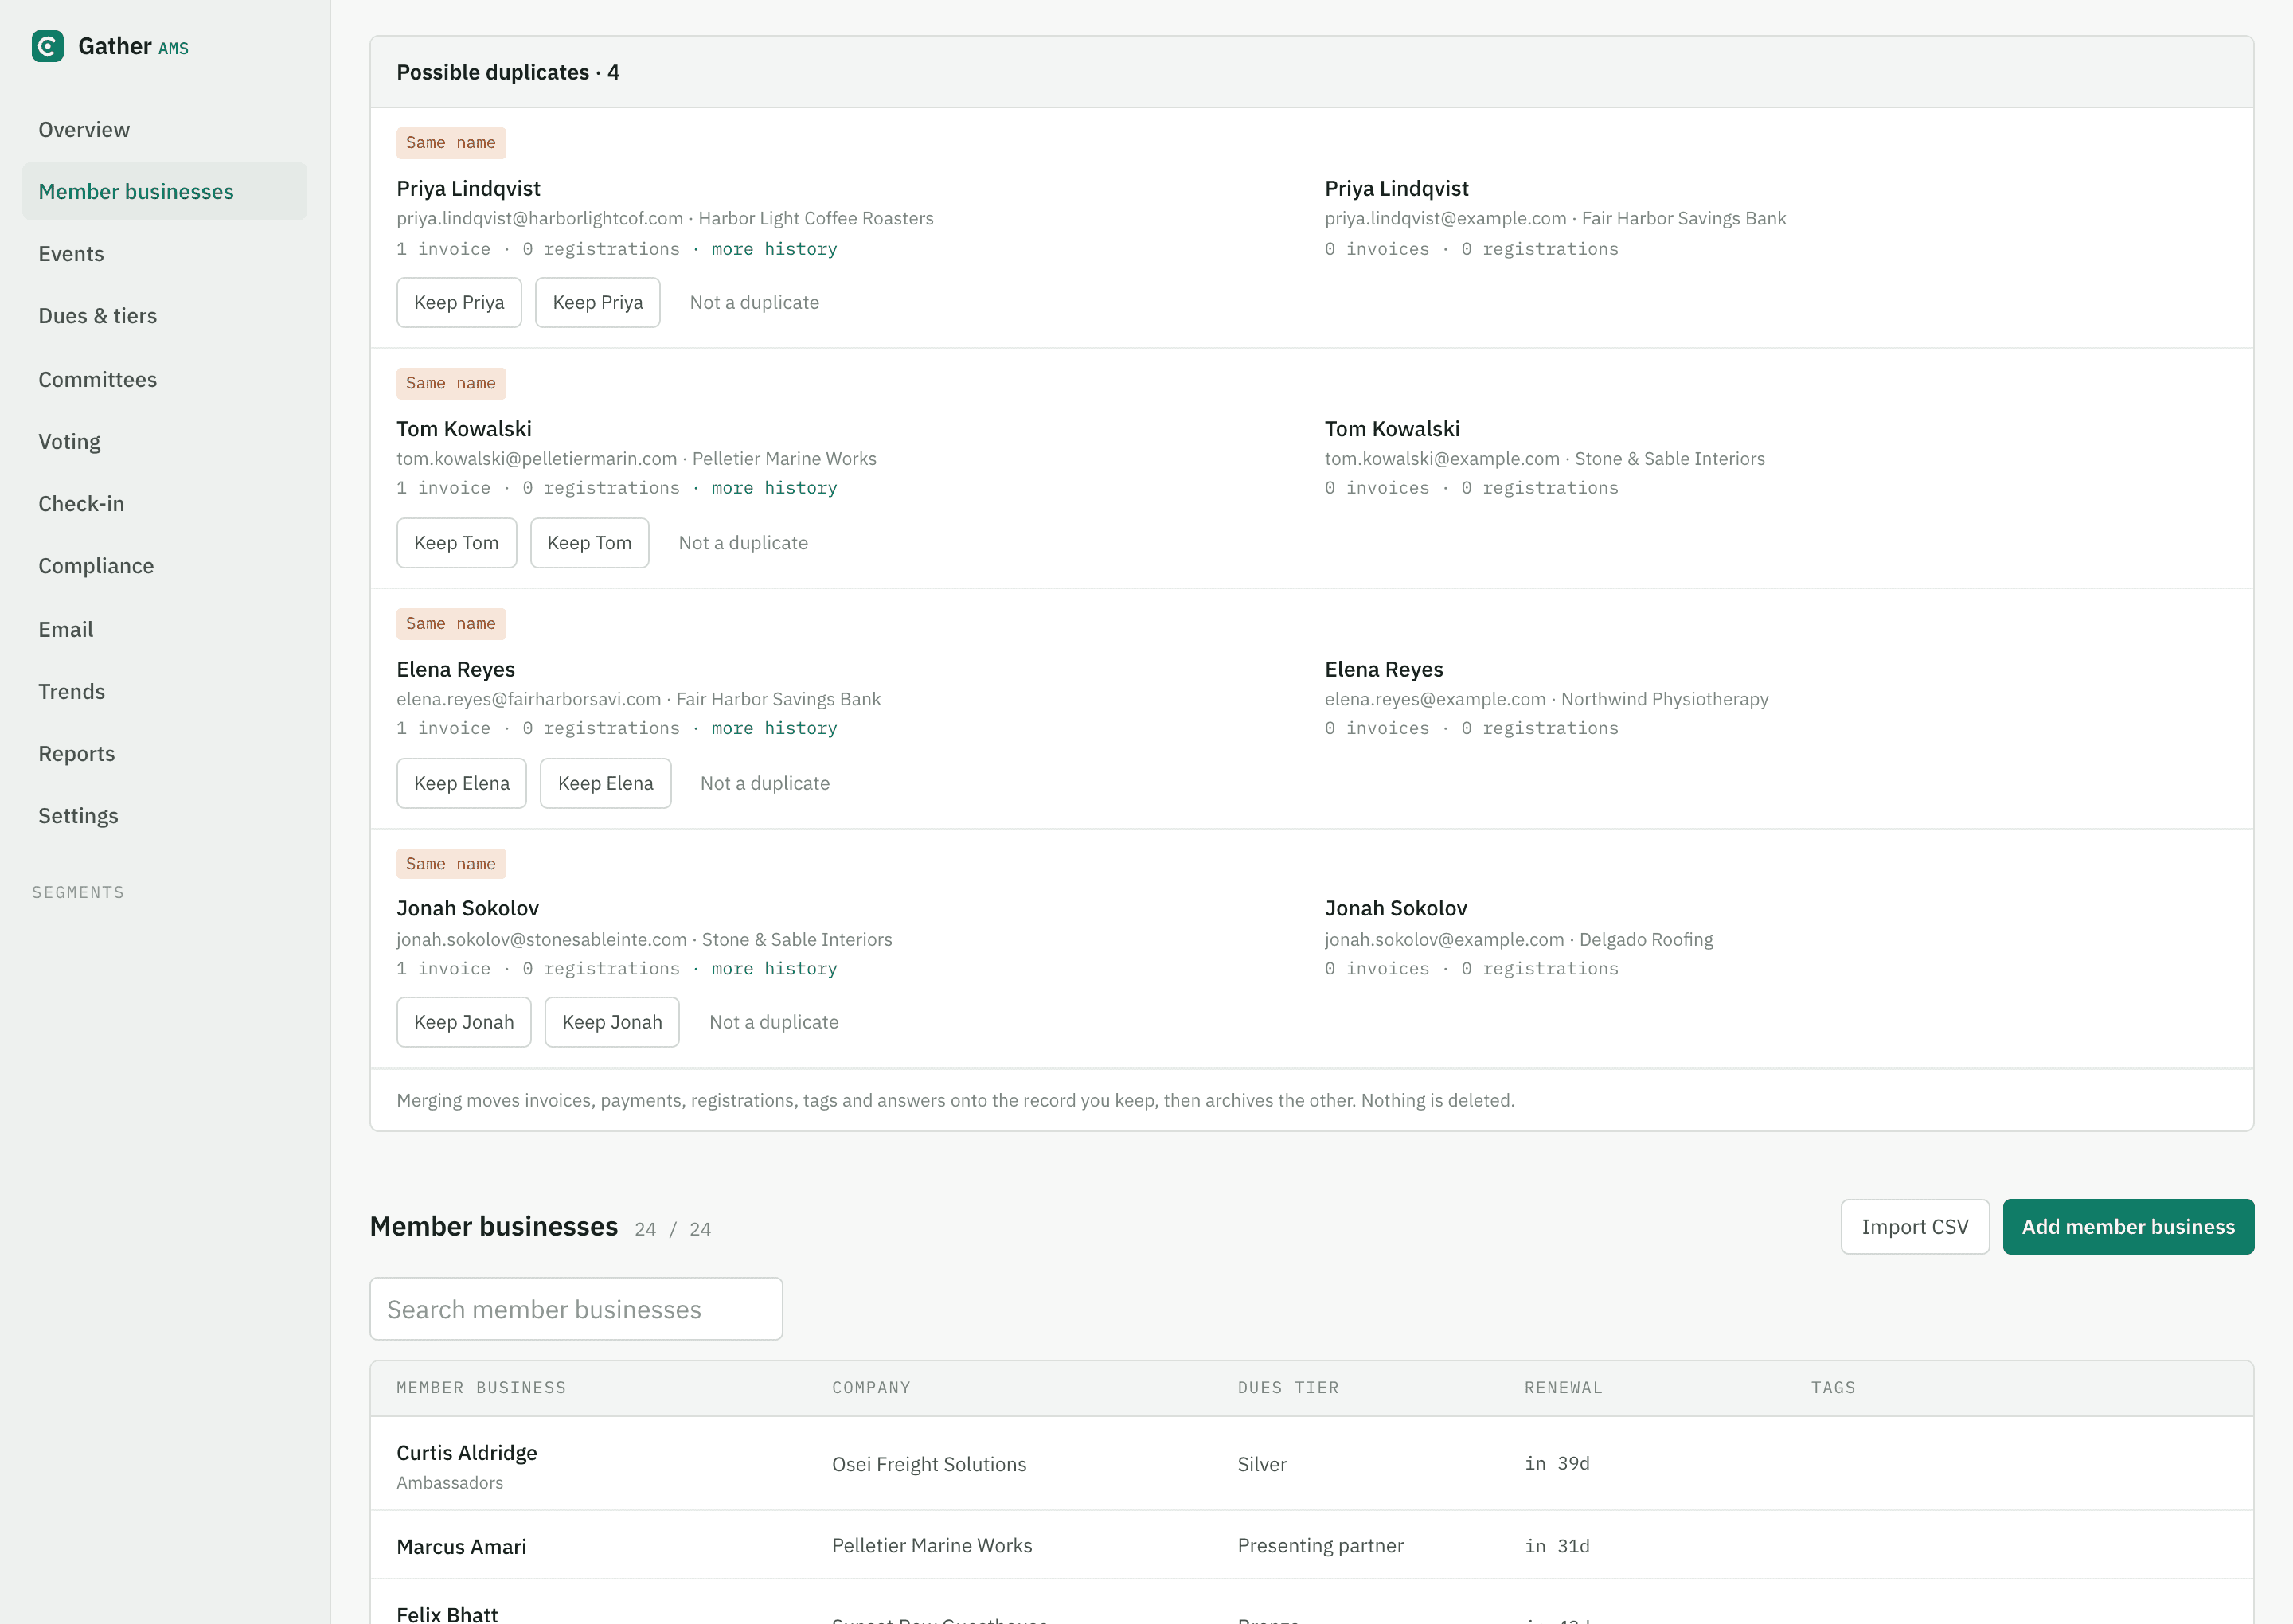Click the Member Business column header
2293x1624 pixels.
(x=481, y=1388)
